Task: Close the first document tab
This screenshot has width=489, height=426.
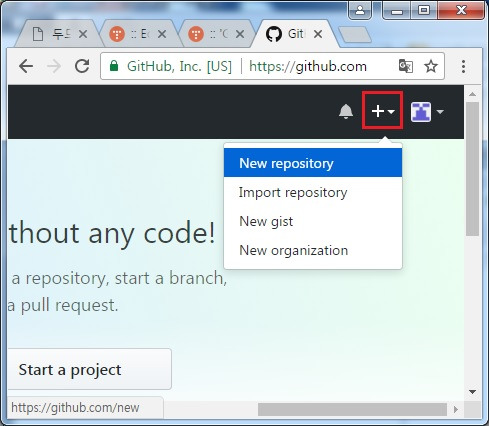Action: pyautogui.click(x=83, y=34)
